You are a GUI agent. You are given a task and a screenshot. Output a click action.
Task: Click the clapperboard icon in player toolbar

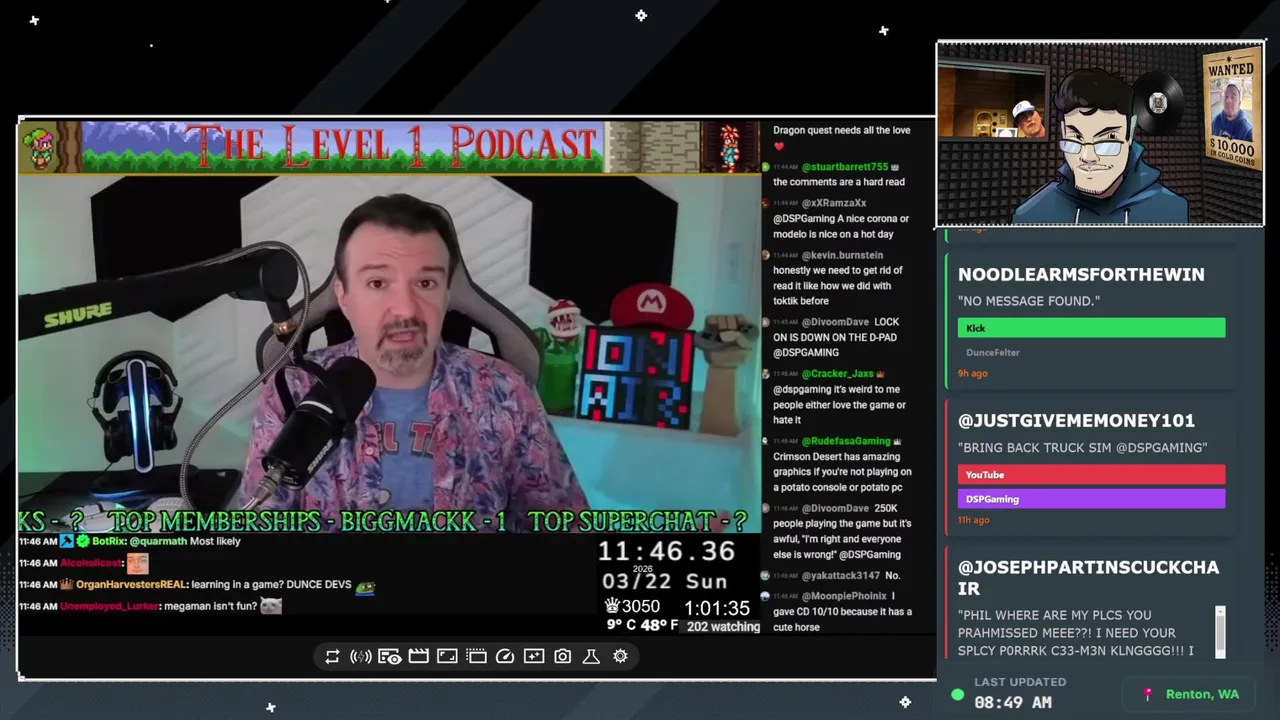(x=419, y=656)
